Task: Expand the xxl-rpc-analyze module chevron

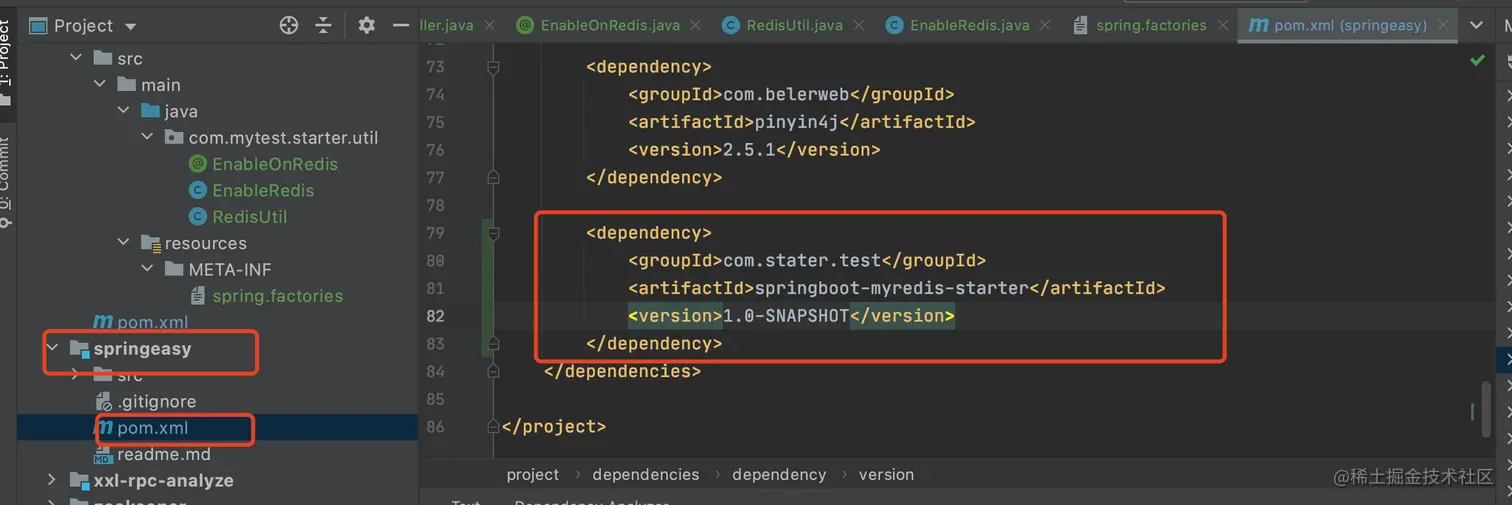Action: pos(52,480)
